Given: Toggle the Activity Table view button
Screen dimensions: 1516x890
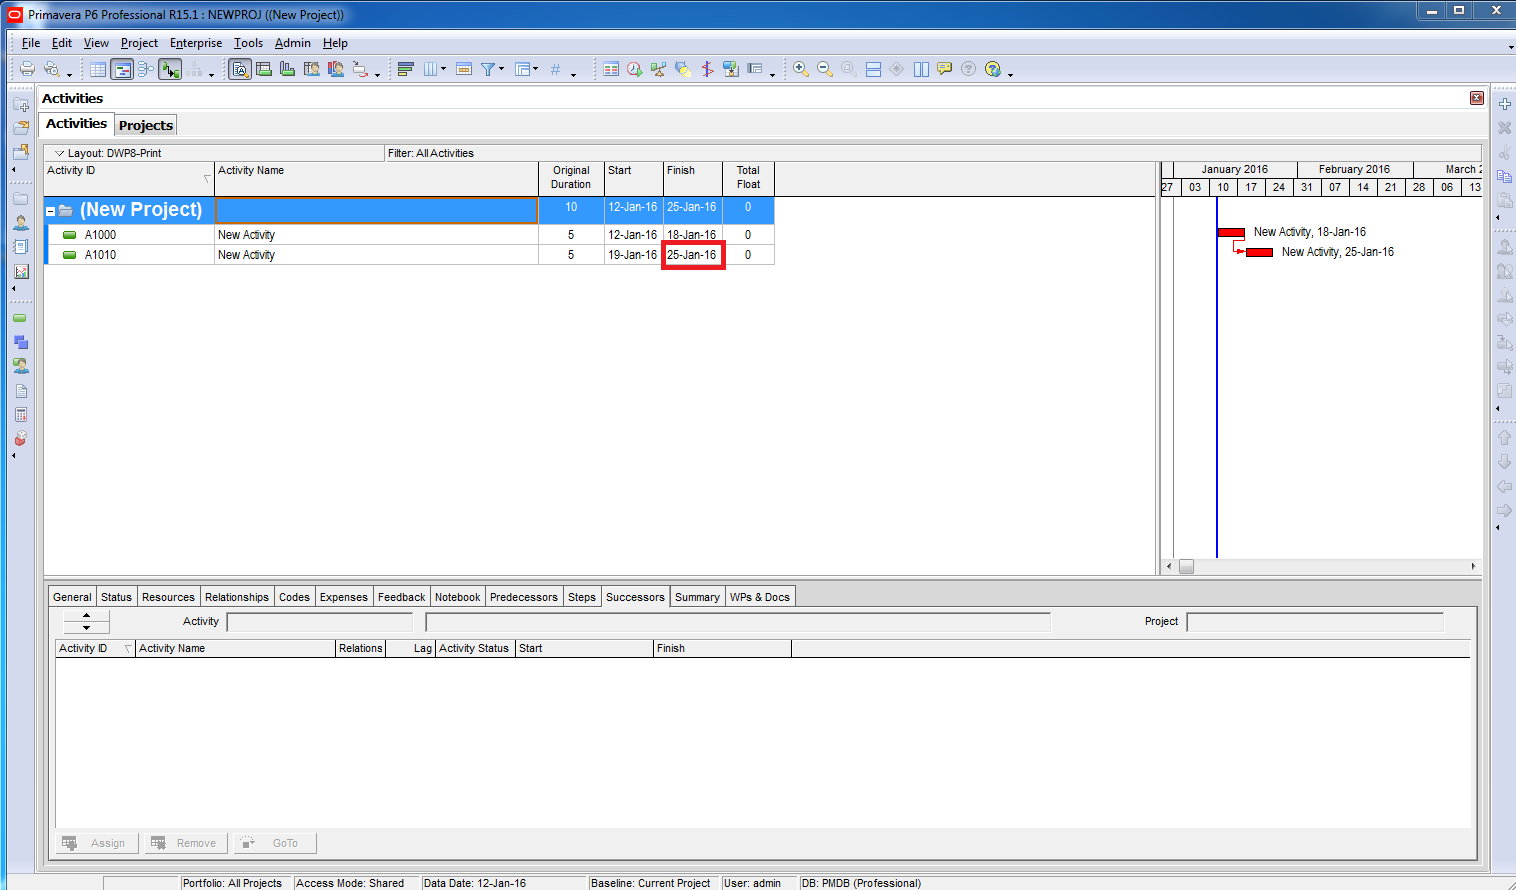Looking at the screenshot, I should click(x=98, y=69).
